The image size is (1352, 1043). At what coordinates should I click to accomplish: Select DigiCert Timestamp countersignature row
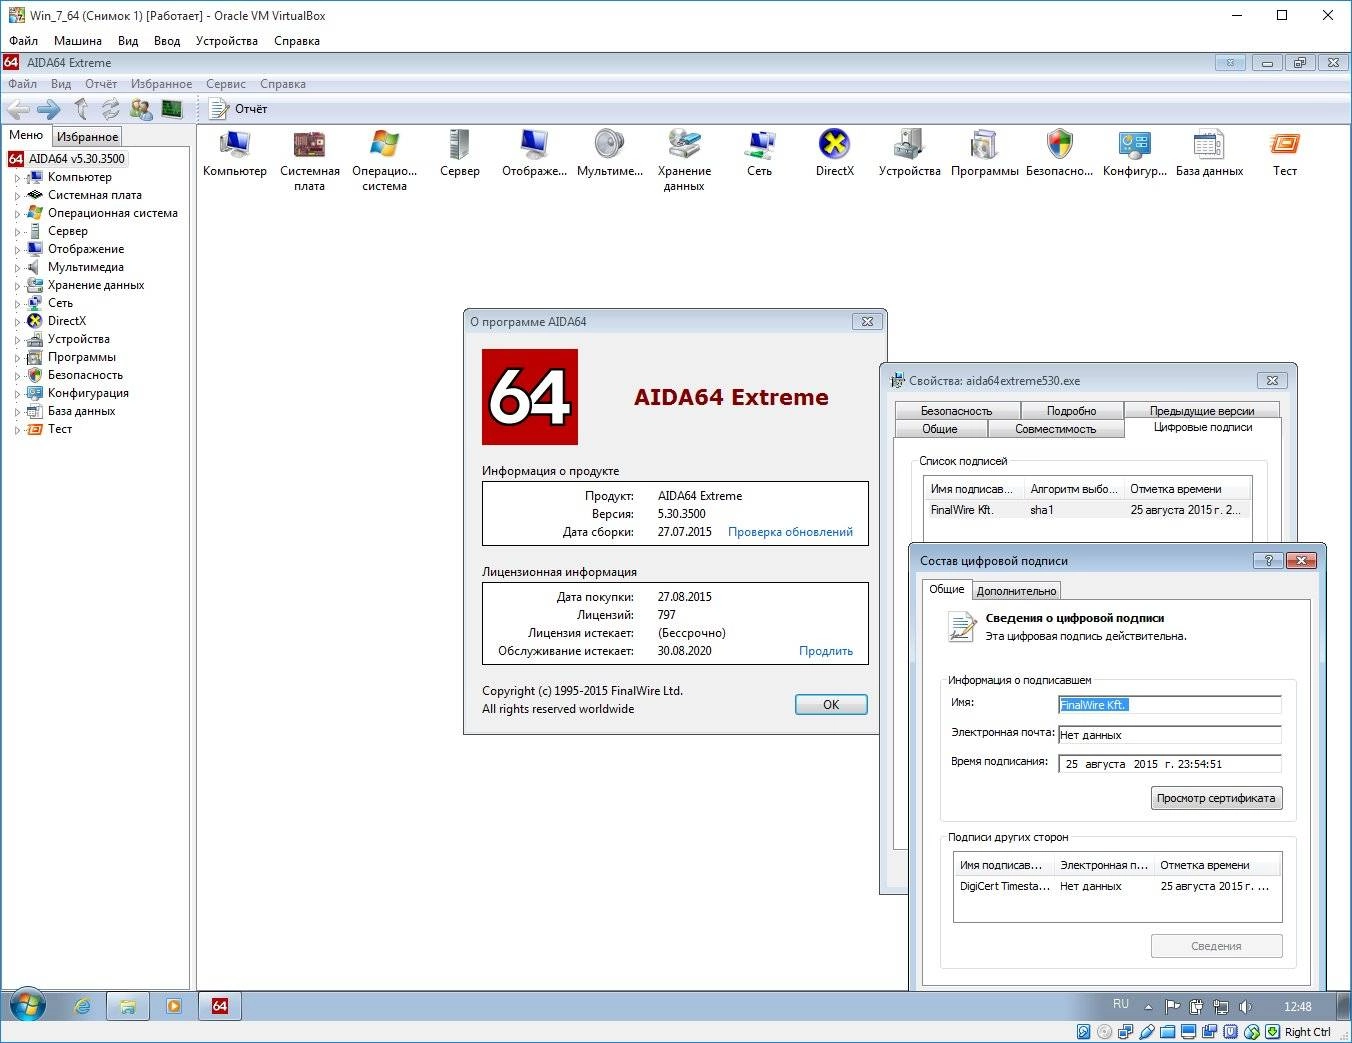(x=1117, y=886)
